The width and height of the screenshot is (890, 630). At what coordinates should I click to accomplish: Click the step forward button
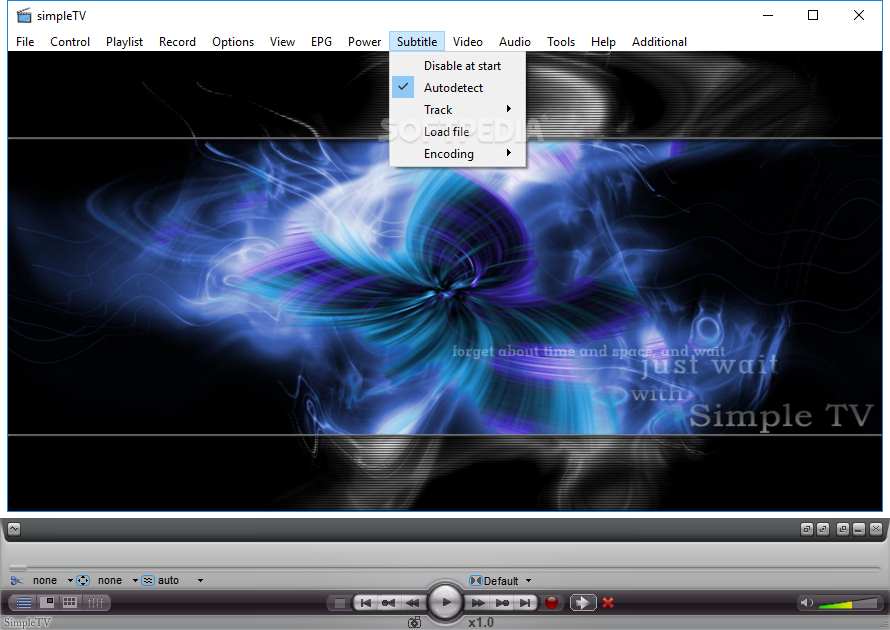coord(502,603)
